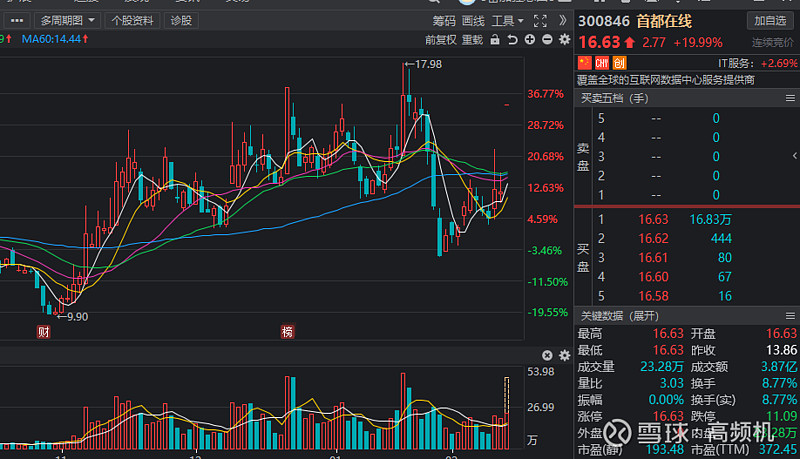Click the 创 board badge icon
This screenshot has height=459, width=800.
point(619,63)
